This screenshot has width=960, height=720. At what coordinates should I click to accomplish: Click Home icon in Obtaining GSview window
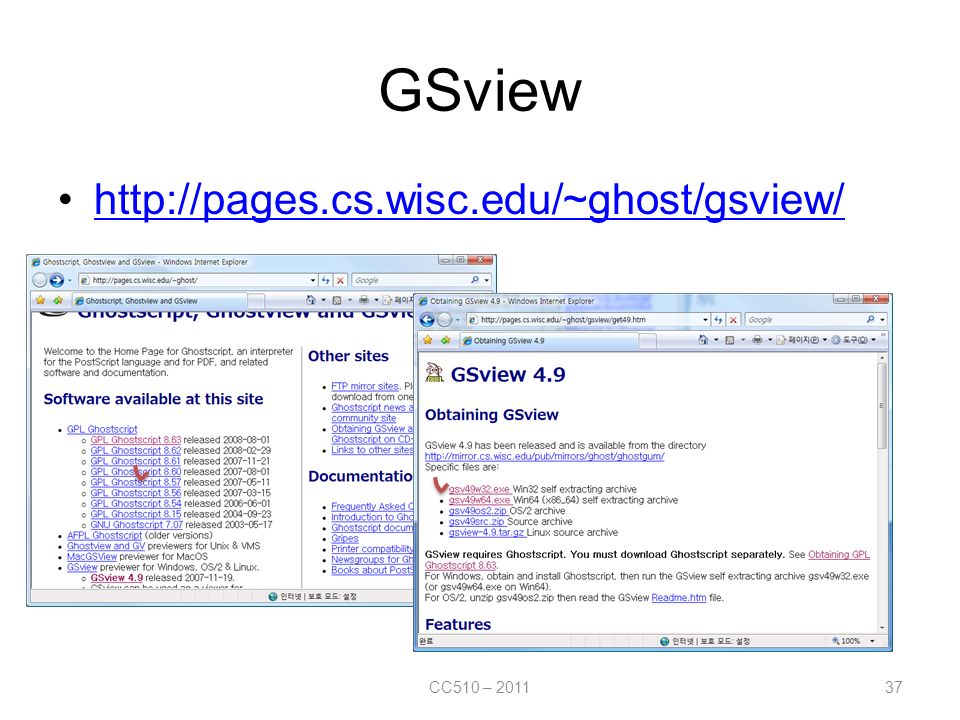click(x=703, y=340)
